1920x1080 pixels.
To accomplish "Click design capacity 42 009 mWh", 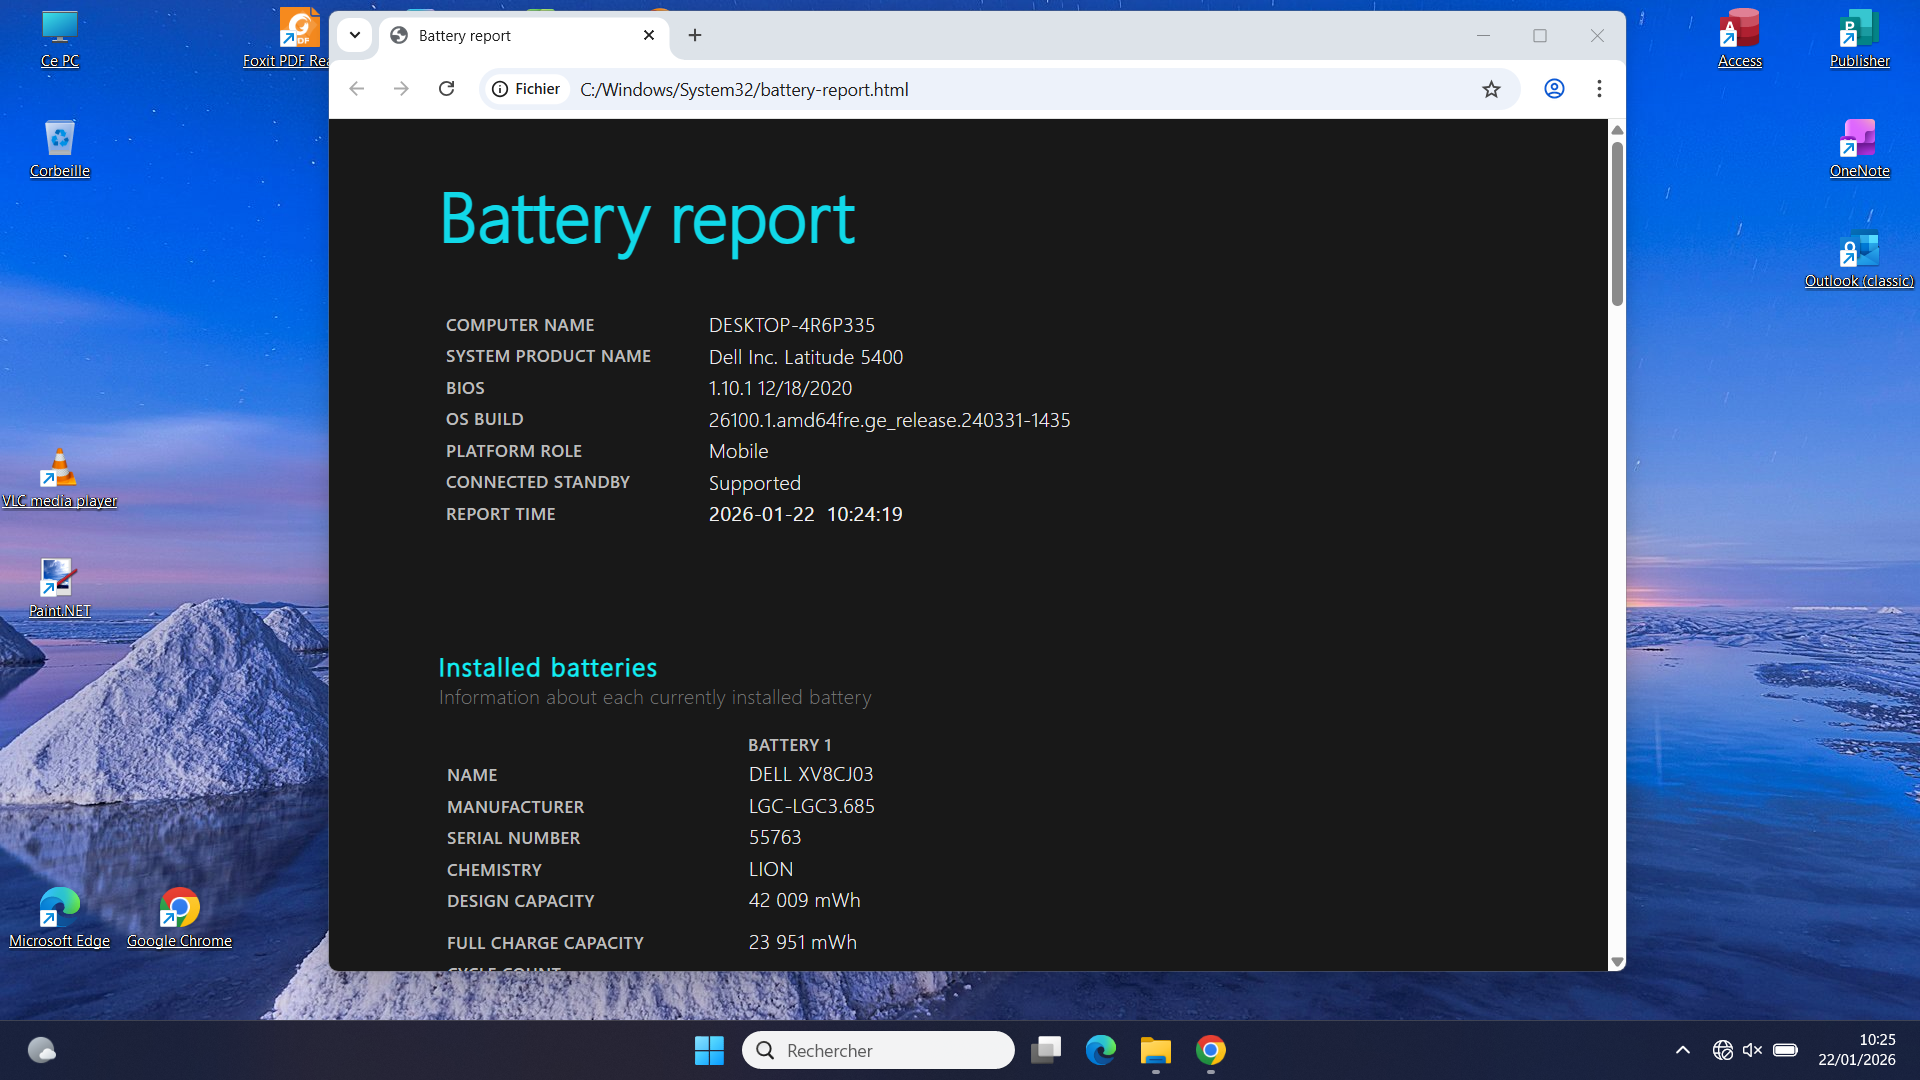I will tap(805, 900).
